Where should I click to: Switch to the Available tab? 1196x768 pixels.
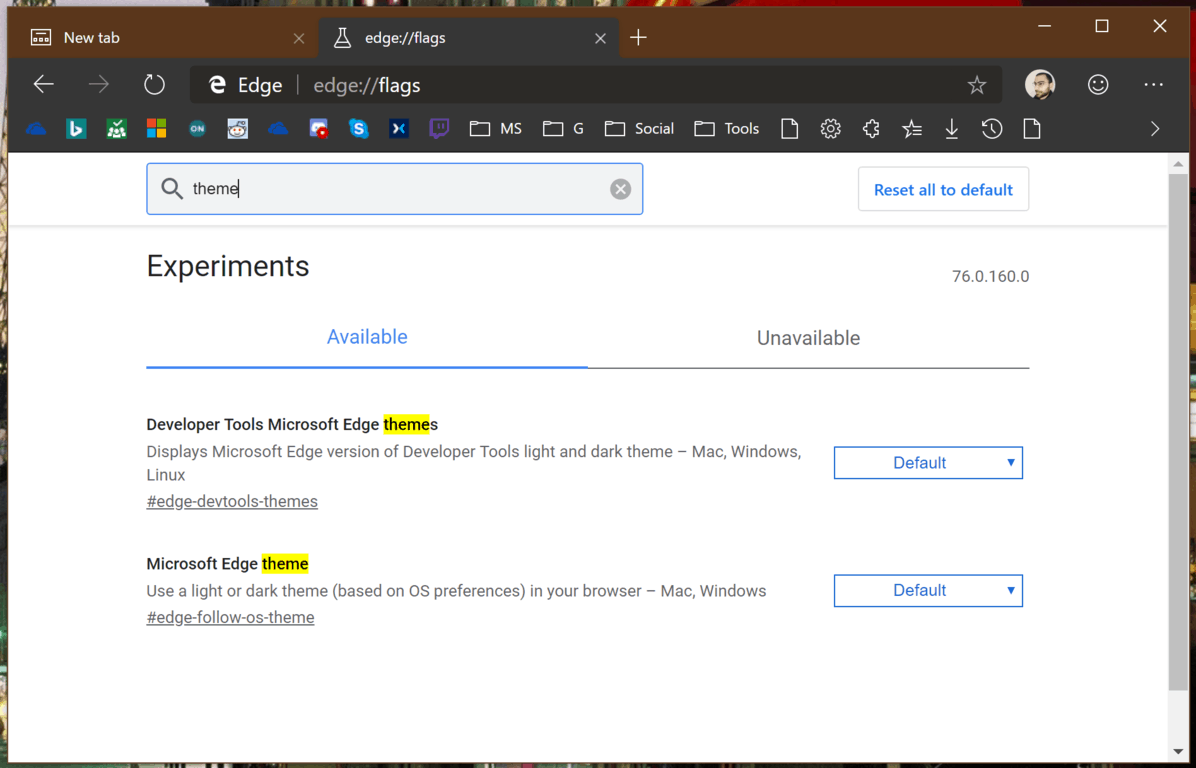click(x=367, y=337)
